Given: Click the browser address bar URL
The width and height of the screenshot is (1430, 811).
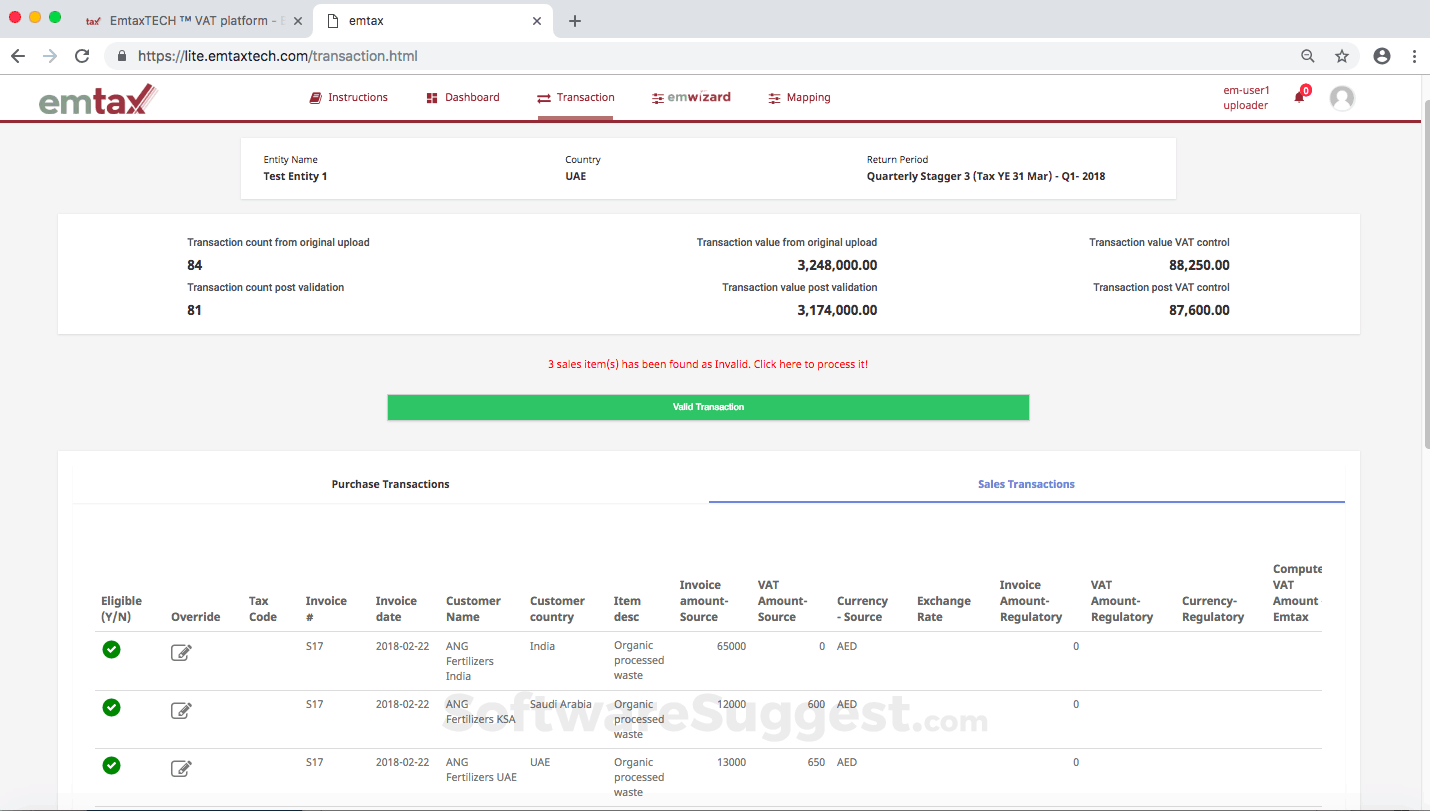Looking at the screenshot, I should (x=278, y=56).
